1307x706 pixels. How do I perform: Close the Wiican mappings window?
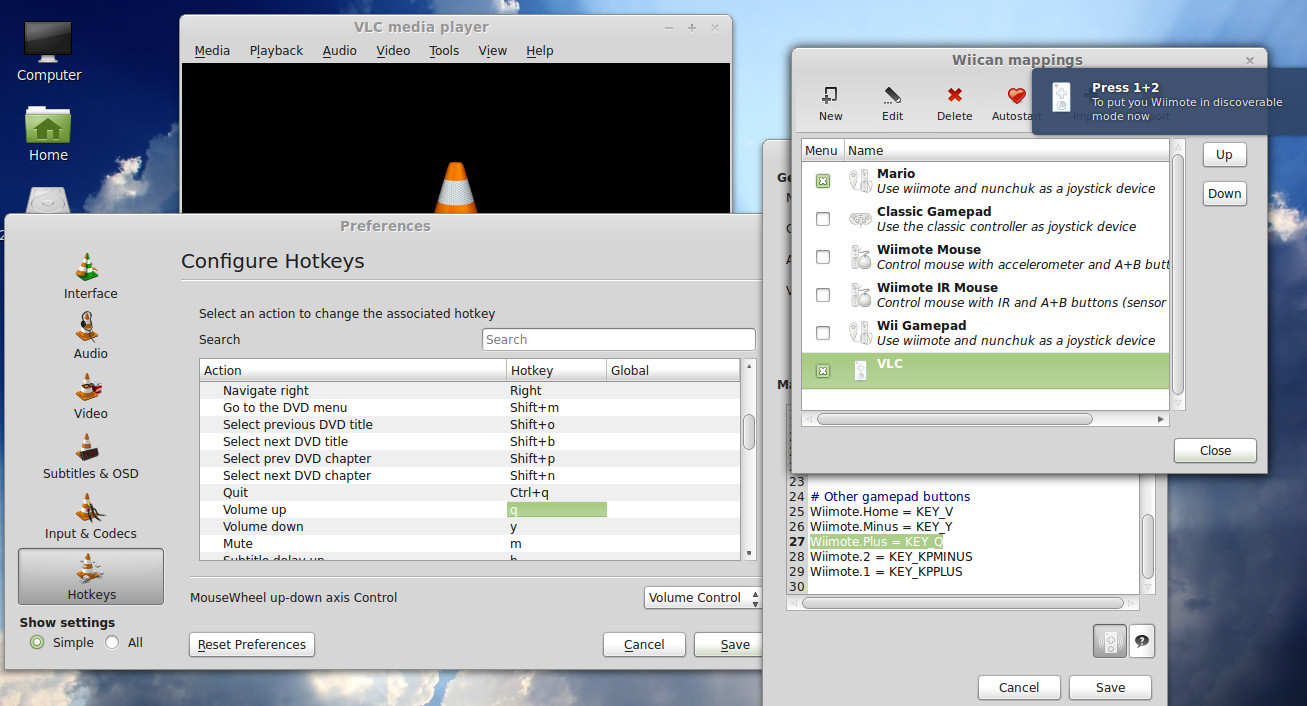1214,450
